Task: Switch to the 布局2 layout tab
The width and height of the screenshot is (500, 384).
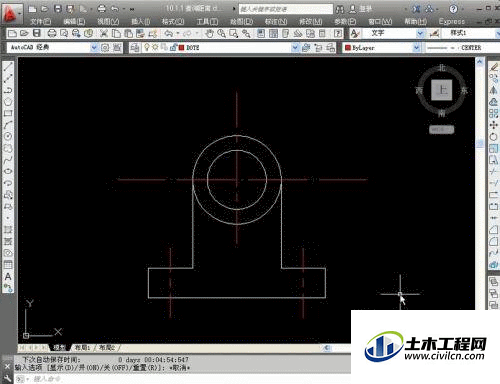Action: (x=107, y=347)
